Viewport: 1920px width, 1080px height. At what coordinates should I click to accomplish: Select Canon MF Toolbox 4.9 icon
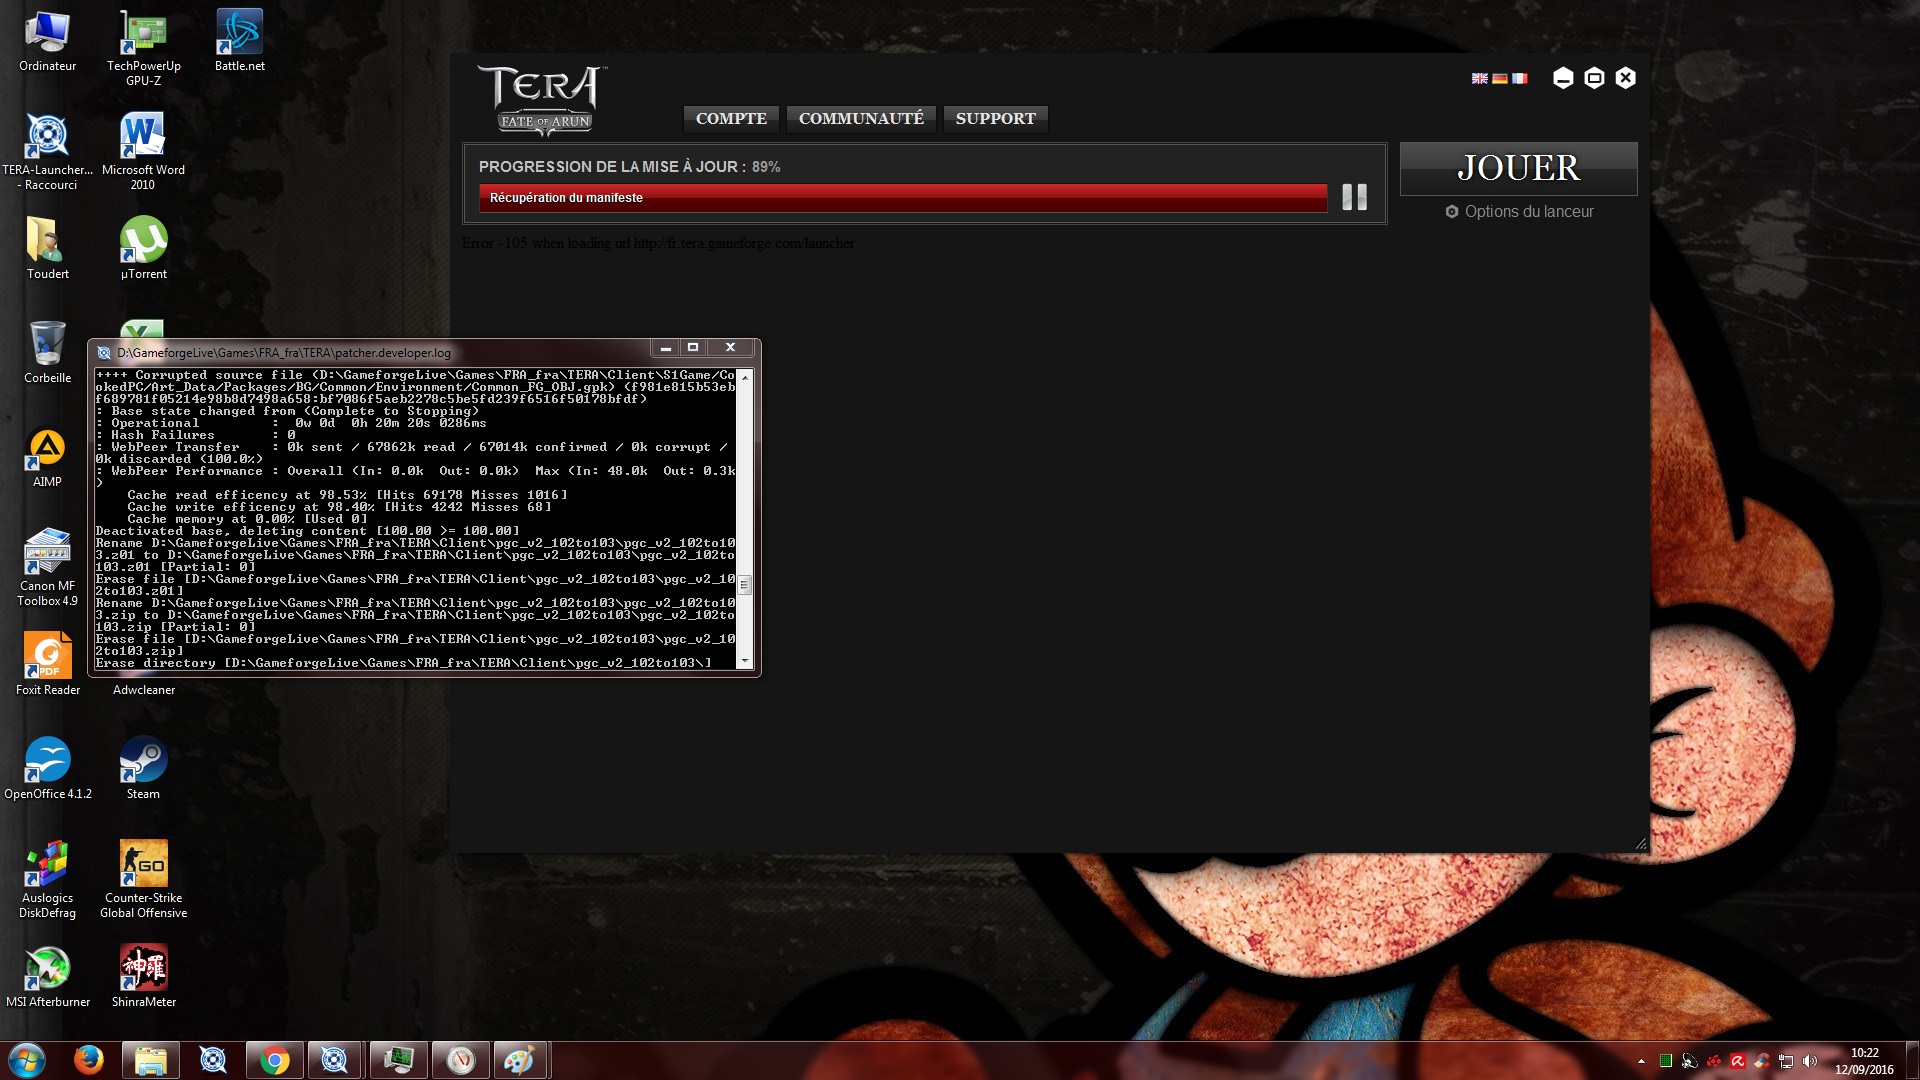(x=47, y=568)
